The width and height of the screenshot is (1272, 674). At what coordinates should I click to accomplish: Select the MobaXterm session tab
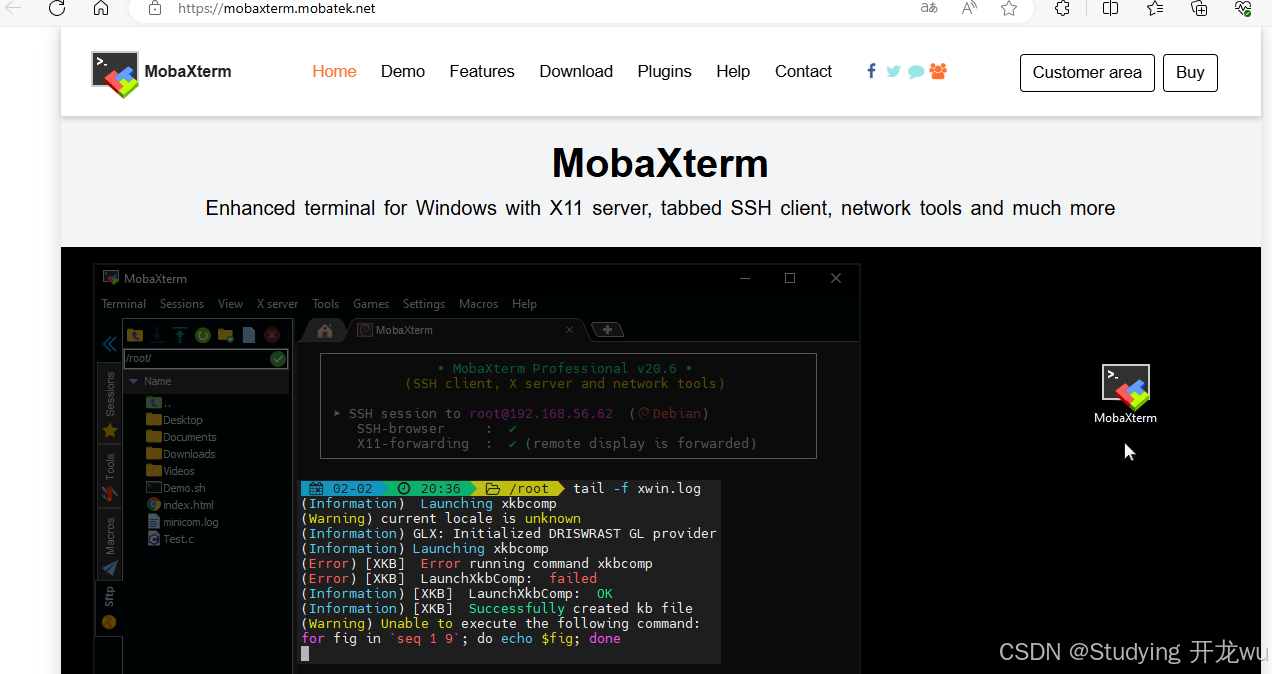click(x=464, y=330)
